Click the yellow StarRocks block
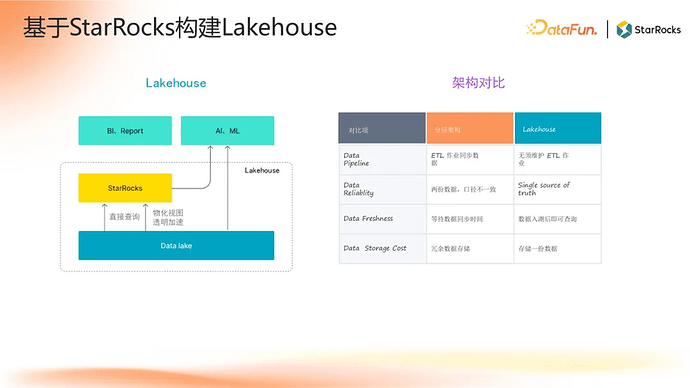Screen dimensions: 690x388 (125, 188)
